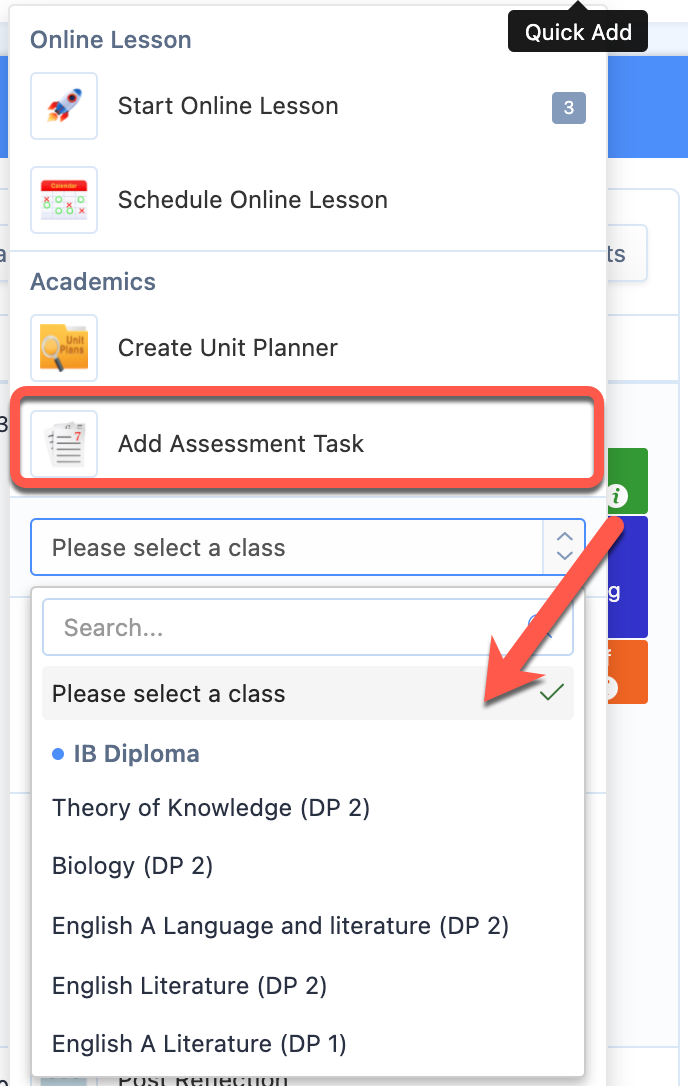Click the calendar icon for Schedule Online Lesson
Viewport: 688px width, 1086px height.
[x=64, y=200]
